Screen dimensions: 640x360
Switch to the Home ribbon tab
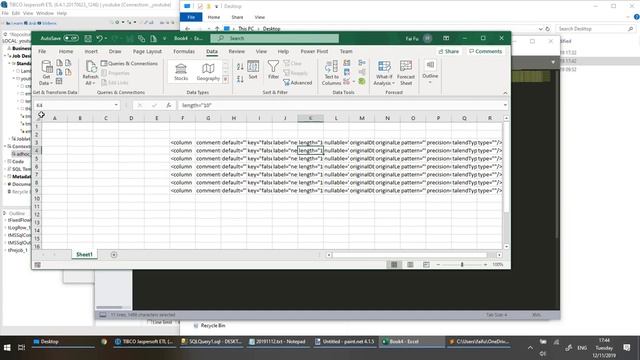point(66,51)
